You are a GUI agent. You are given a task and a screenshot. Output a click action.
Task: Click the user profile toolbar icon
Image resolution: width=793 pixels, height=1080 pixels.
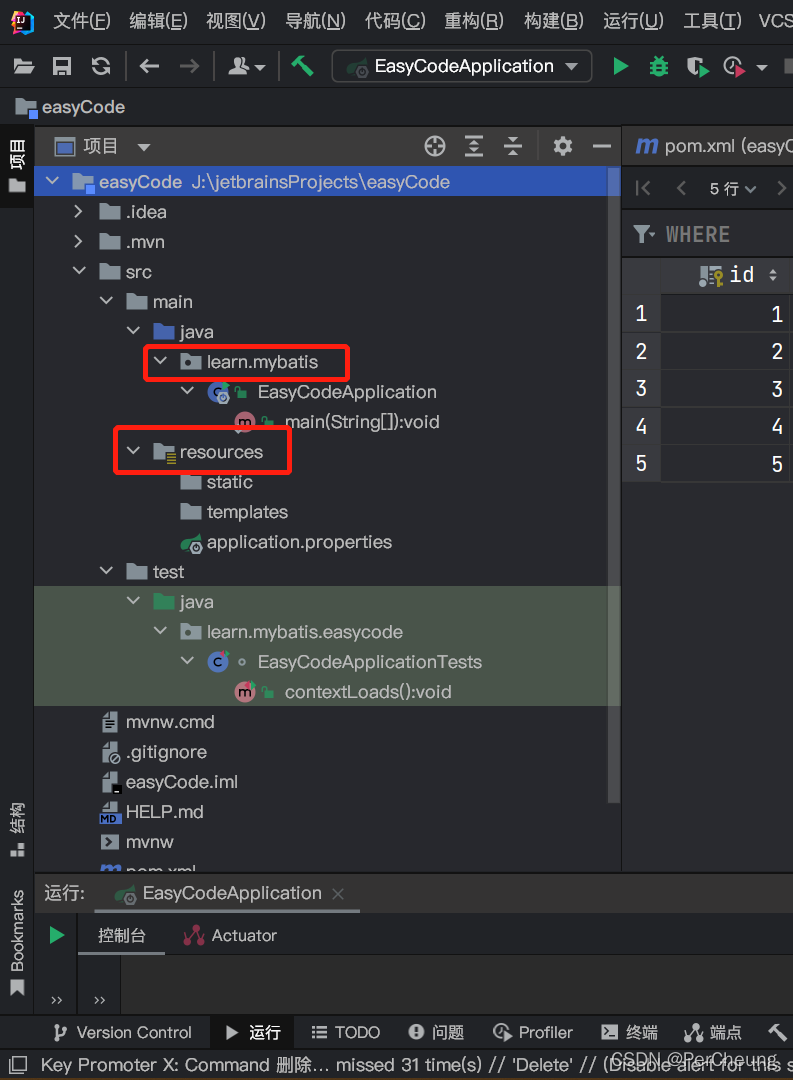tap(246, 66)
